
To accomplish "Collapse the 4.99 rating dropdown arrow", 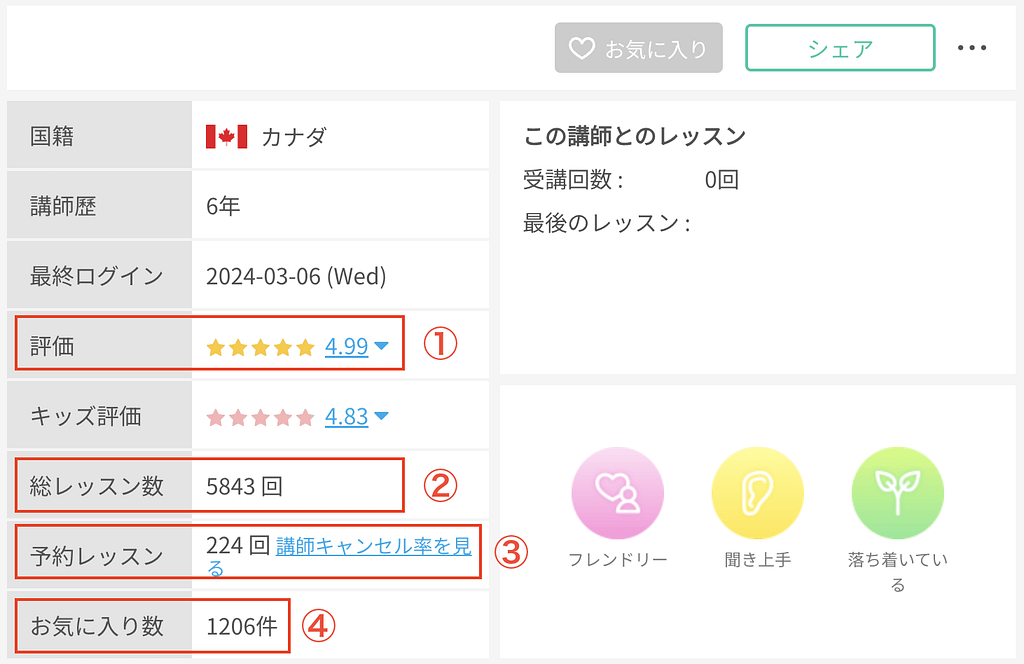I will [383, 347].
